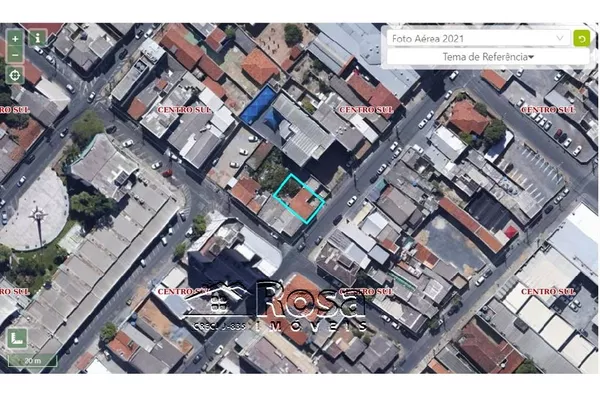
Task: Click the green refresh button
Action: tap(582, 39)
